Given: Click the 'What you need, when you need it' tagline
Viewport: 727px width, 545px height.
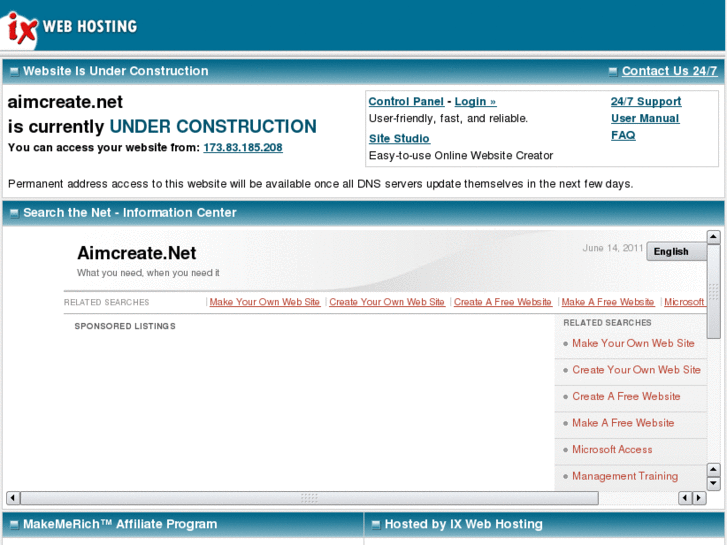Looking at the screenshot, I should click(148, 273).
